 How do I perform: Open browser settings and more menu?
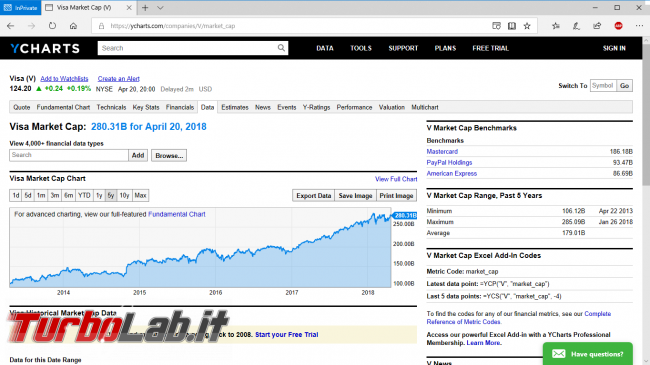click(x=639, y=26)
